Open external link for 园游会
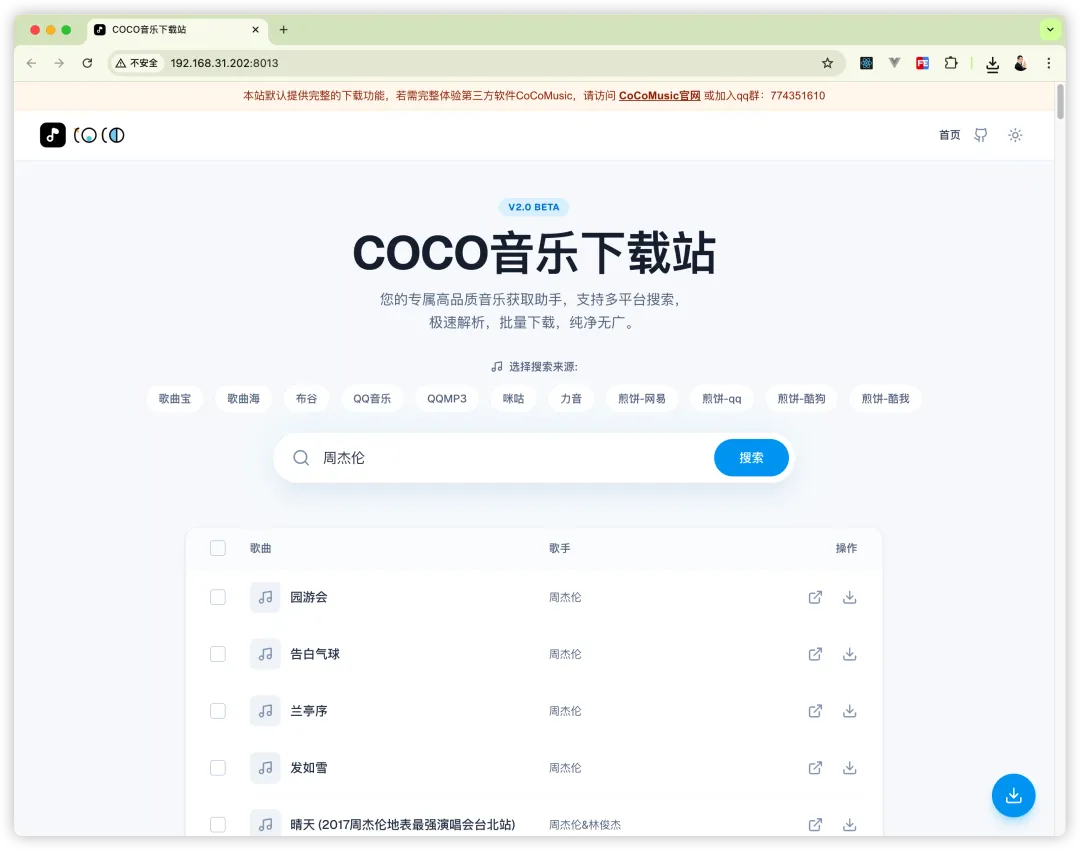1080x850 pixels. coord(815,597)
